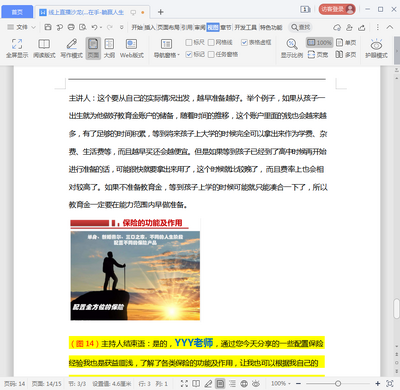Open zoom ratio dialog (显示比例)

tap(292, 48)
